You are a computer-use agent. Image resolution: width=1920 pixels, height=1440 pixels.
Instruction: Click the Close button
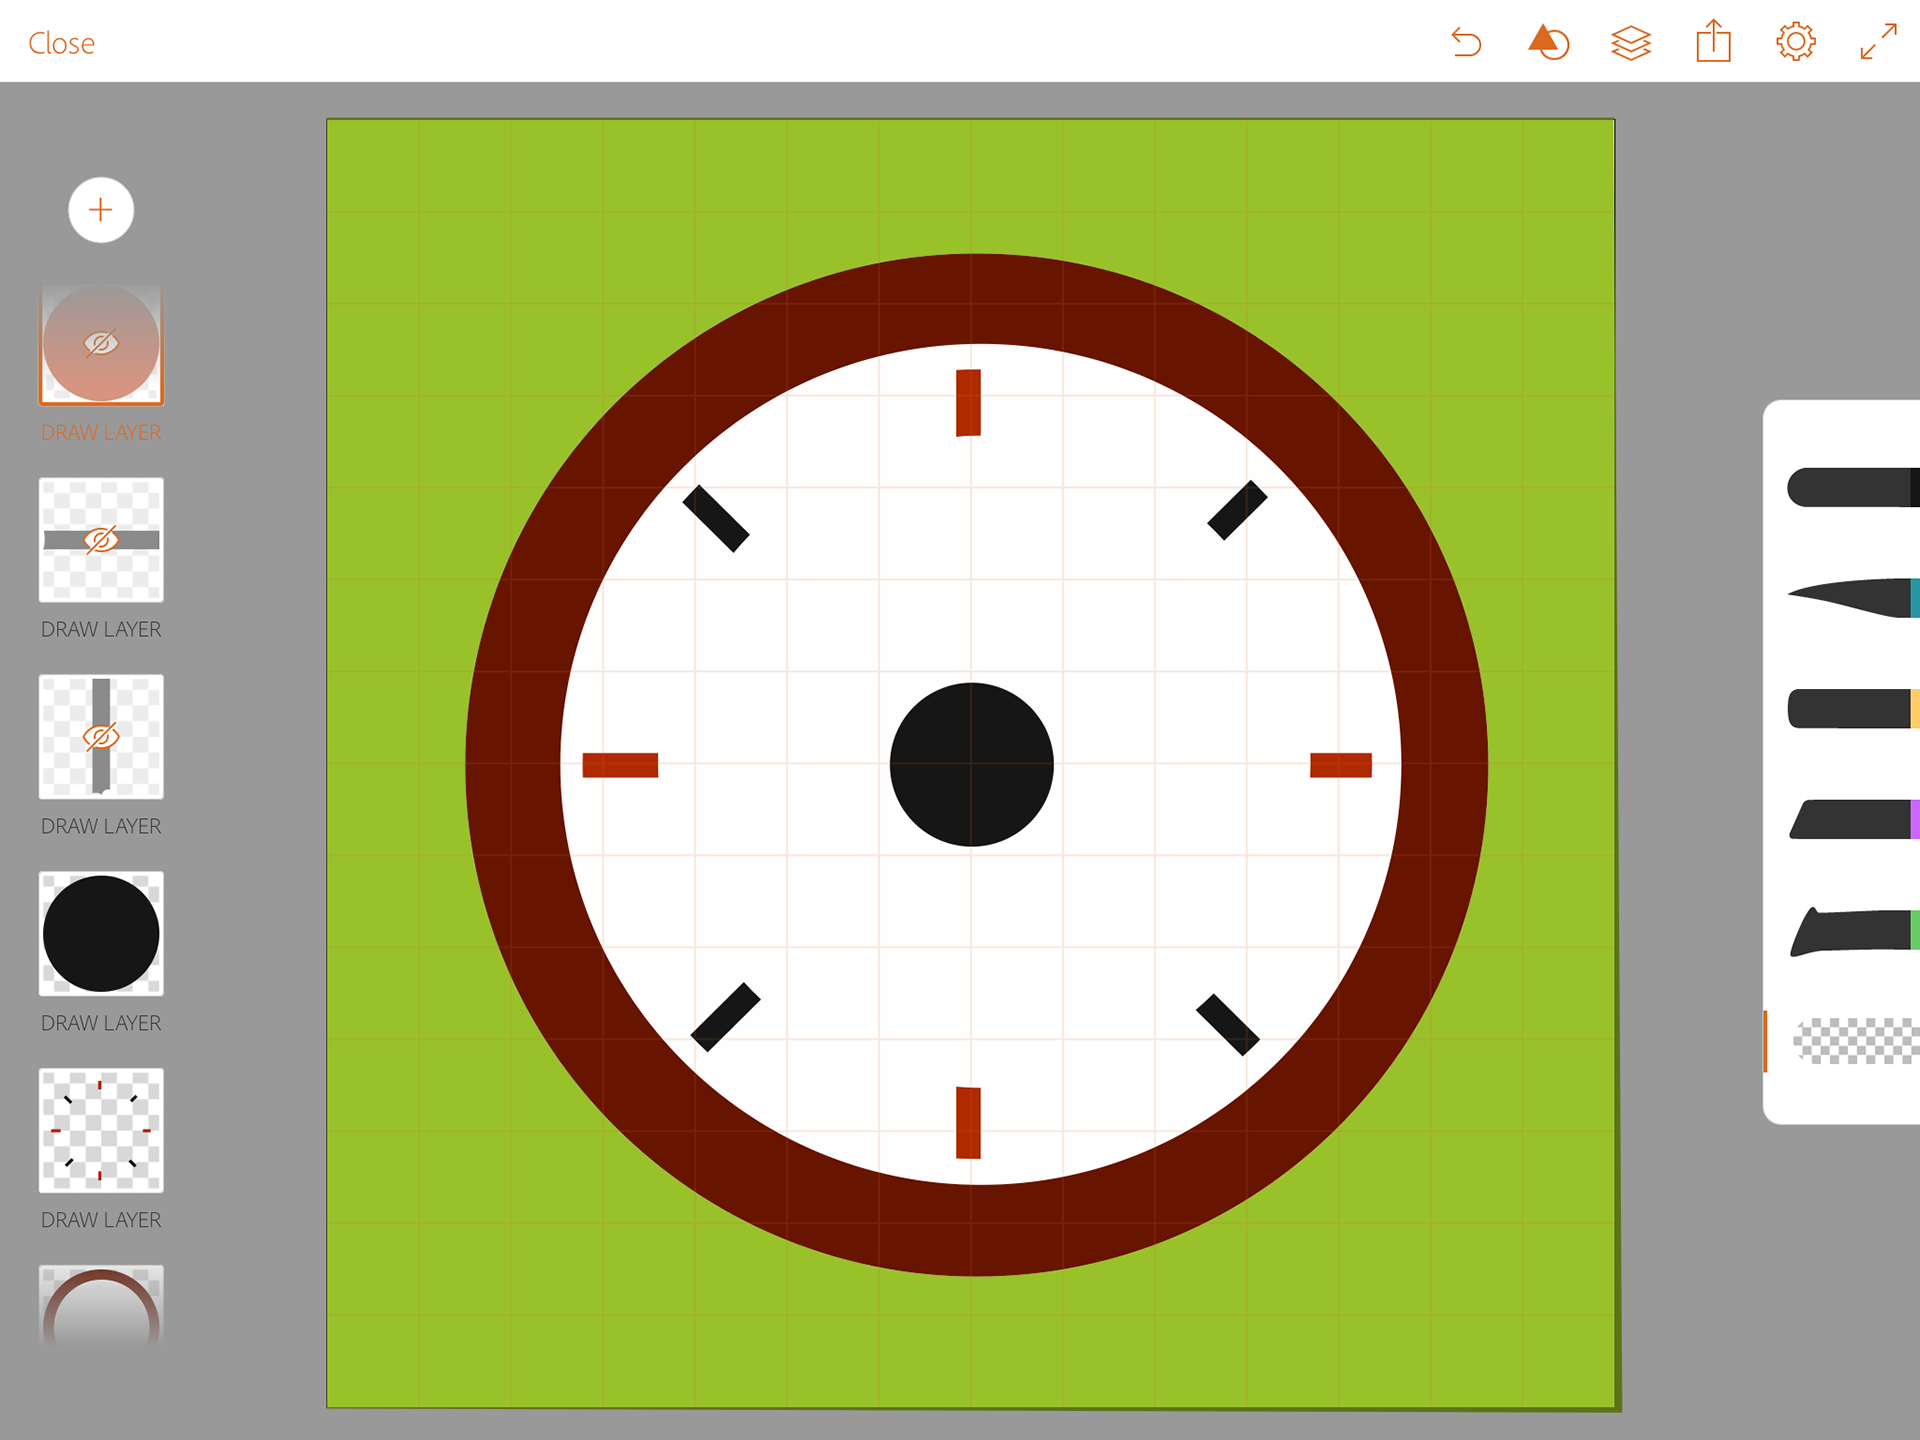[x=61, y=43]
